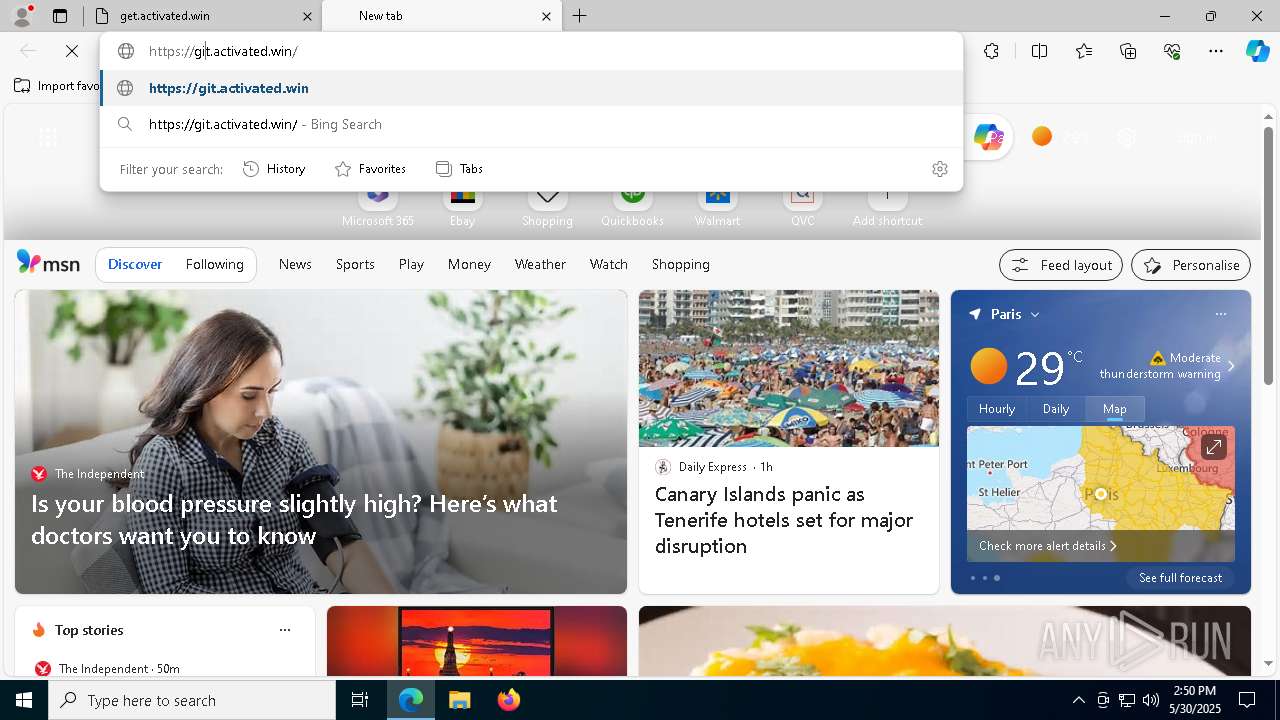
Task: Switch weather card to Hourly
Action: (x=997, y=408)
